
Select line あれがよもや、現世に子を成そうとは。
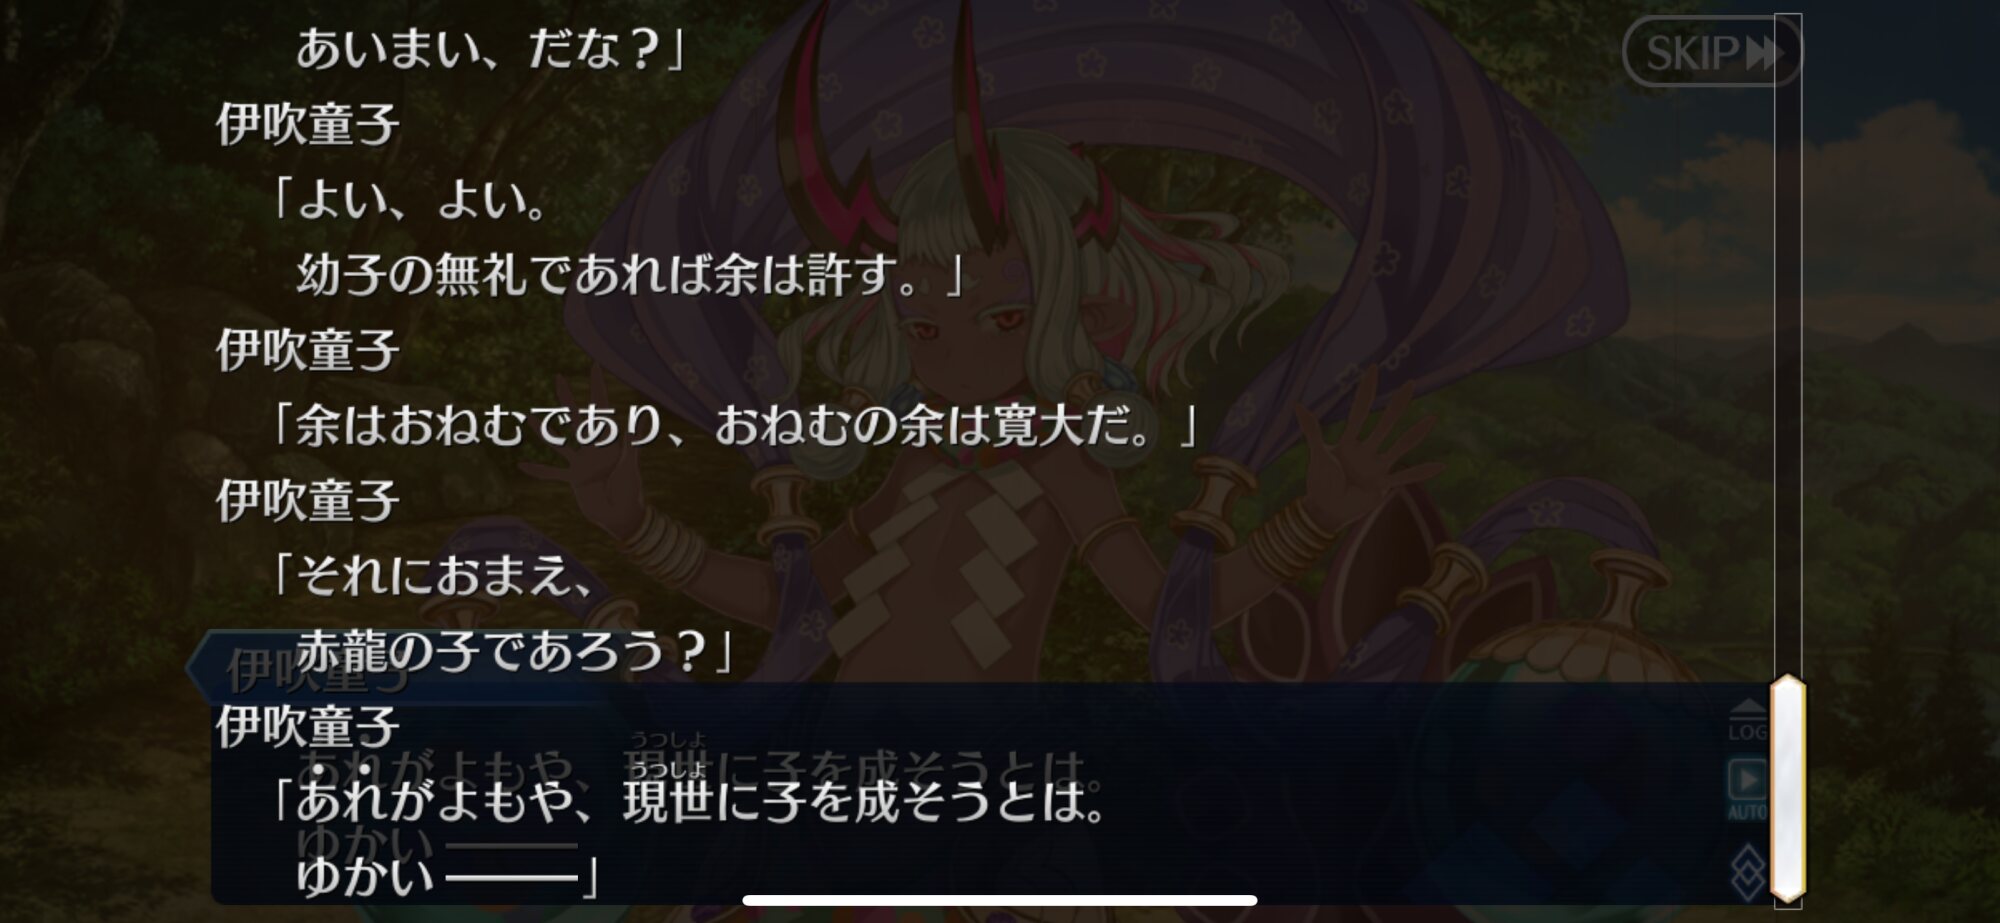[x=690, y=800]
